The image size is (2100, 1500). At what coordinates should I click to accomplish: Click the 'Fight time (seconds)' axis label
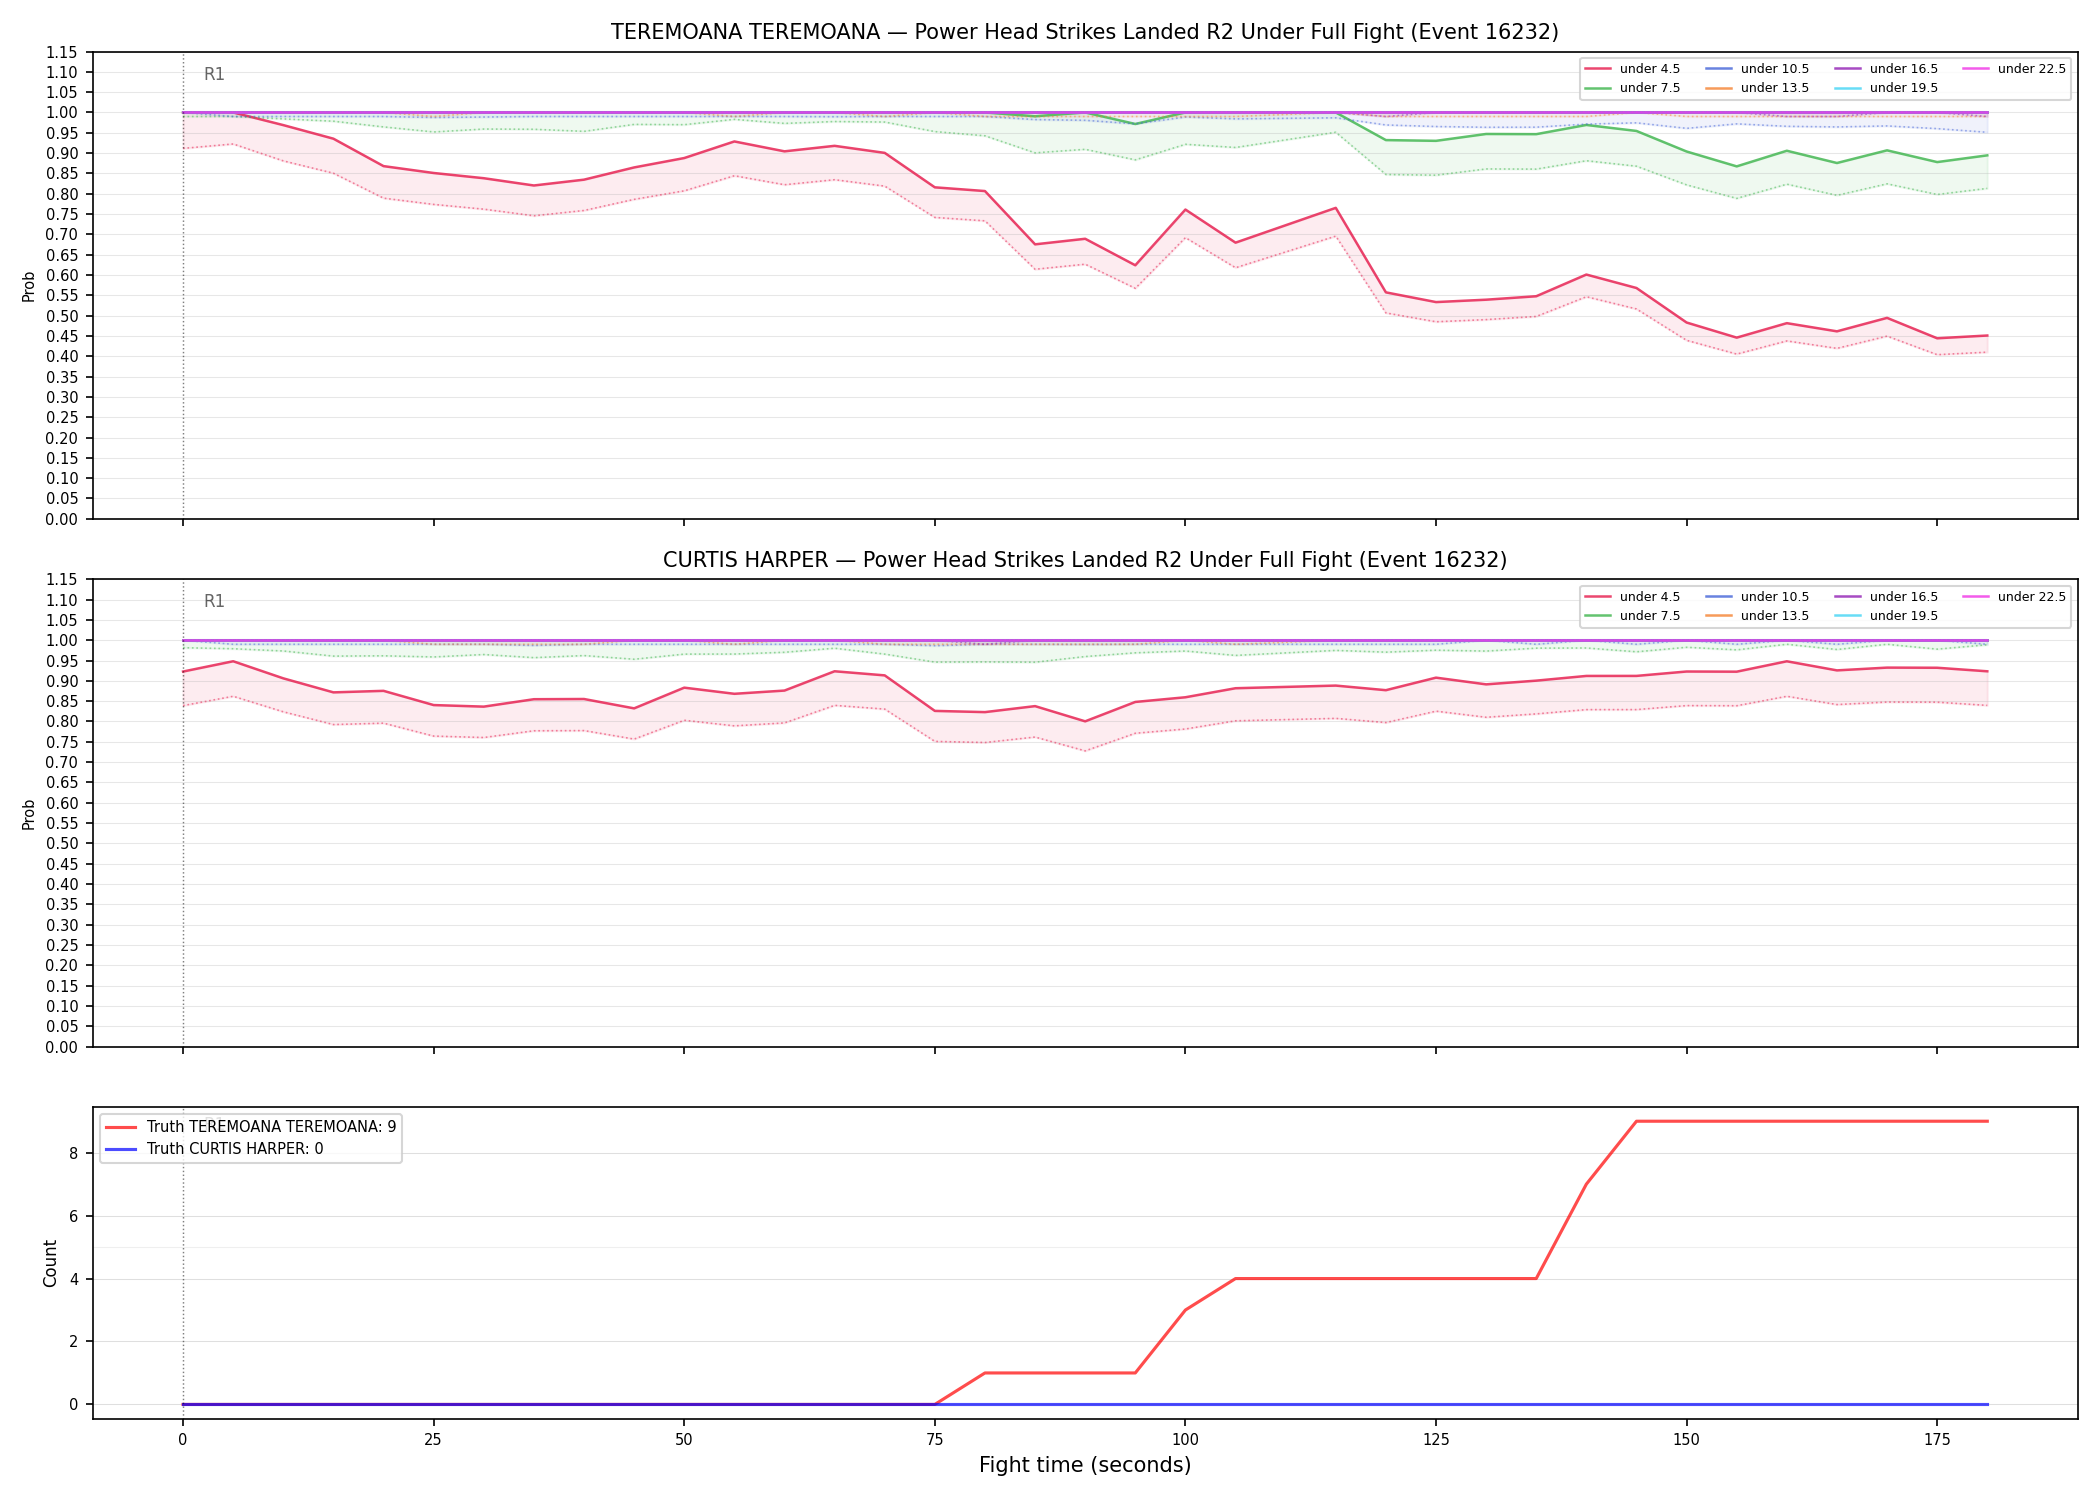pyautogui.click(x=1085, y=1465)
